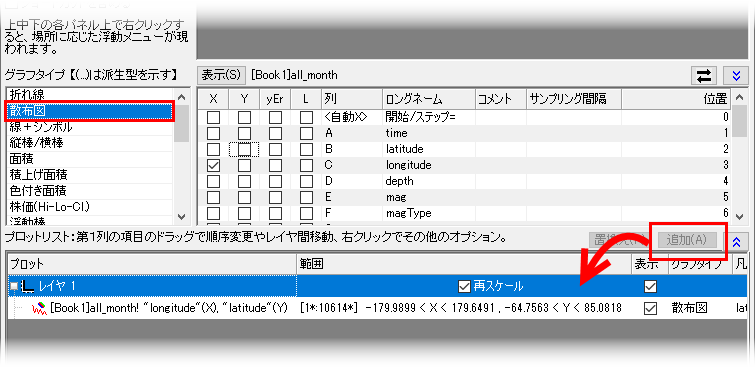This screenshot has height=368, width=755.
Task: Check Y box for depth row
Action: pyautogui.click(x=245, y=182)
